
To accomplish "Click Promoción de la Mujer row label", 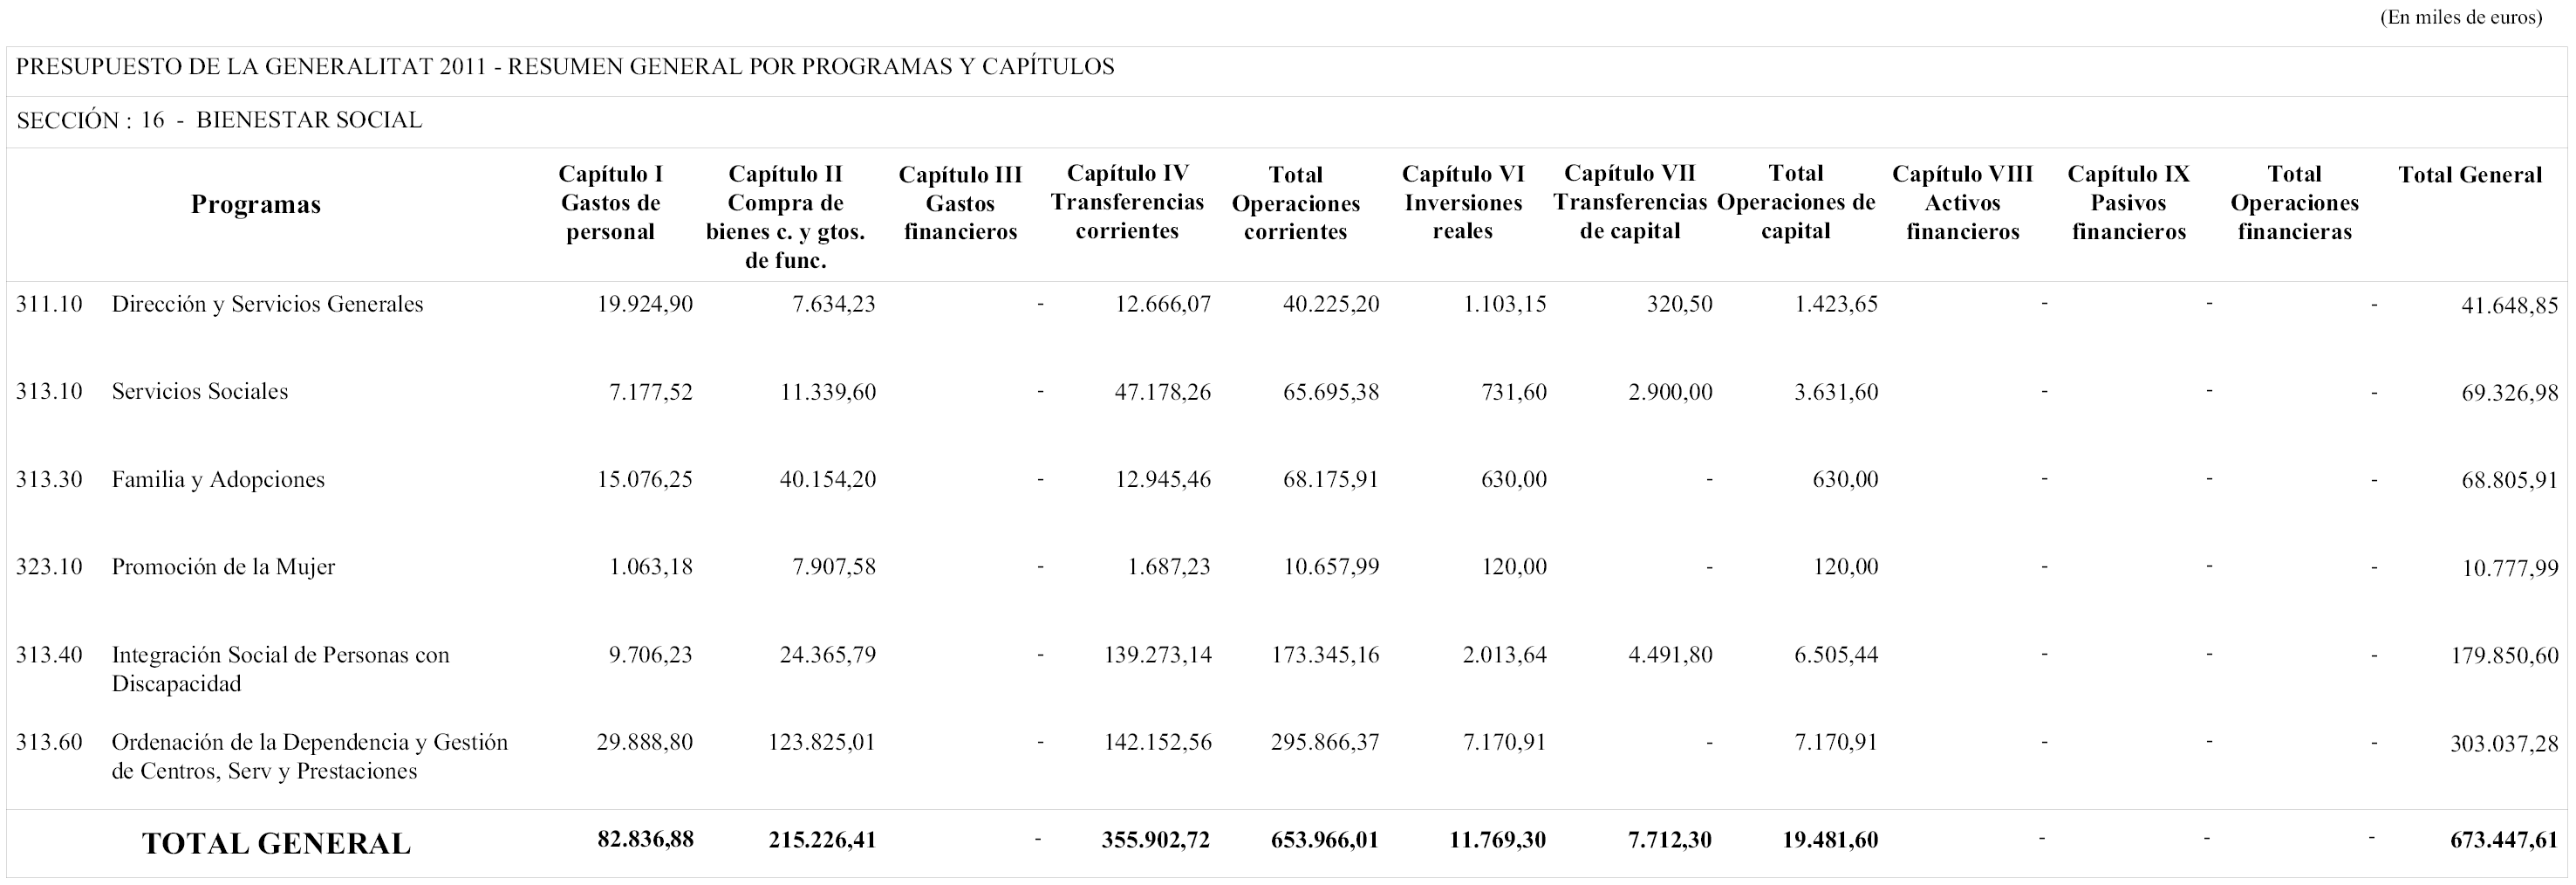I will coord(223,567).
